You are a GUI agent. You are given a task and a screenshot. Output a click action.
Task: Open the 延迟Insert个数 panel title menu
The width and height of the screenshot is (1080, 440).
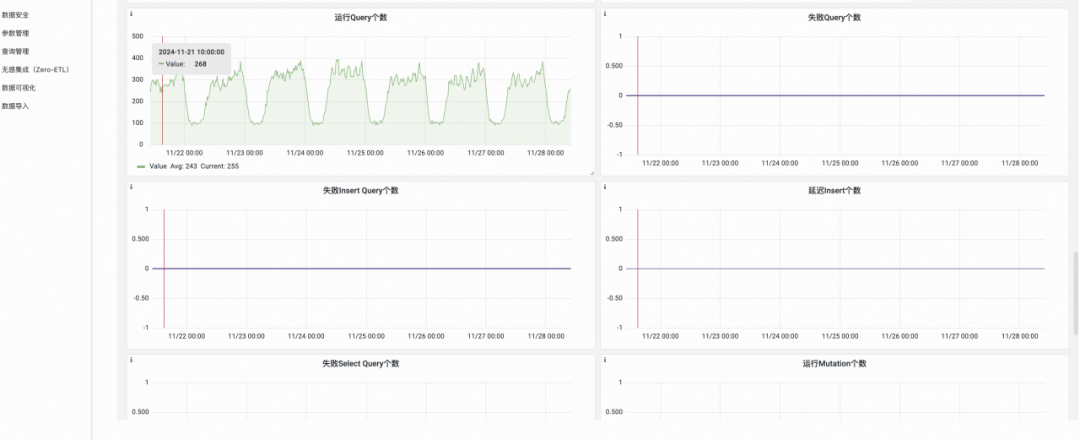coord(834,190)
